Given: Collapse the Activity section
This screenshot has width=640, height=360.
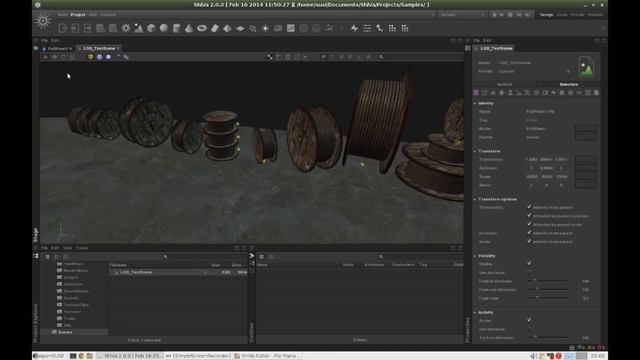Looking at the screenshot, I should (475, 312).
